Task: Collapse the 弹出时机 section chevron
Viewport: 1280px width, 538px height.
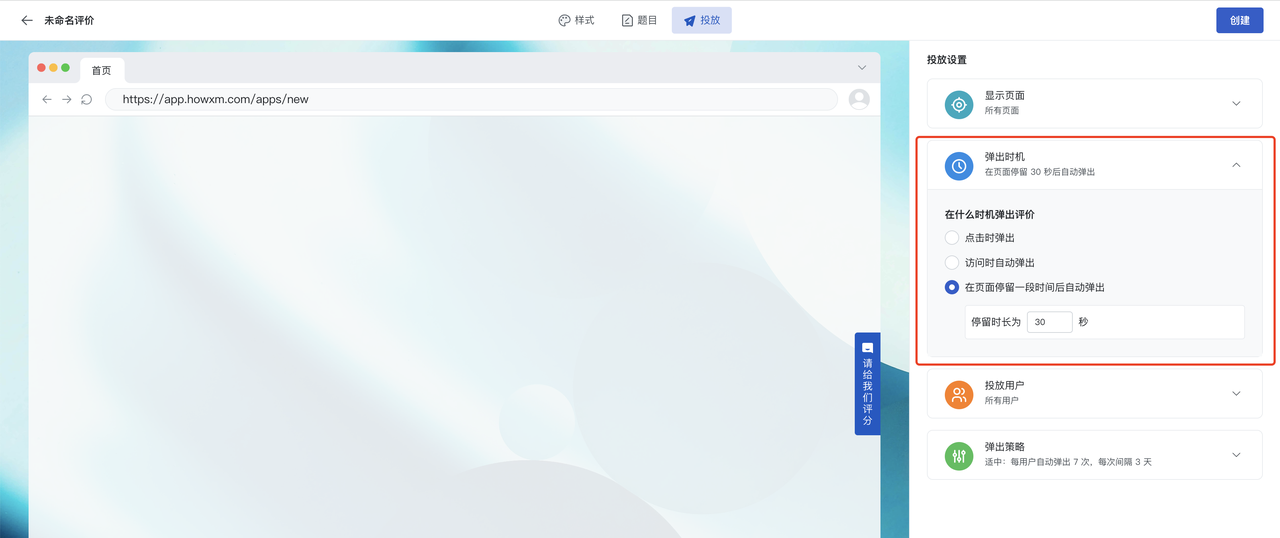Action: [x=1236, y=165]
